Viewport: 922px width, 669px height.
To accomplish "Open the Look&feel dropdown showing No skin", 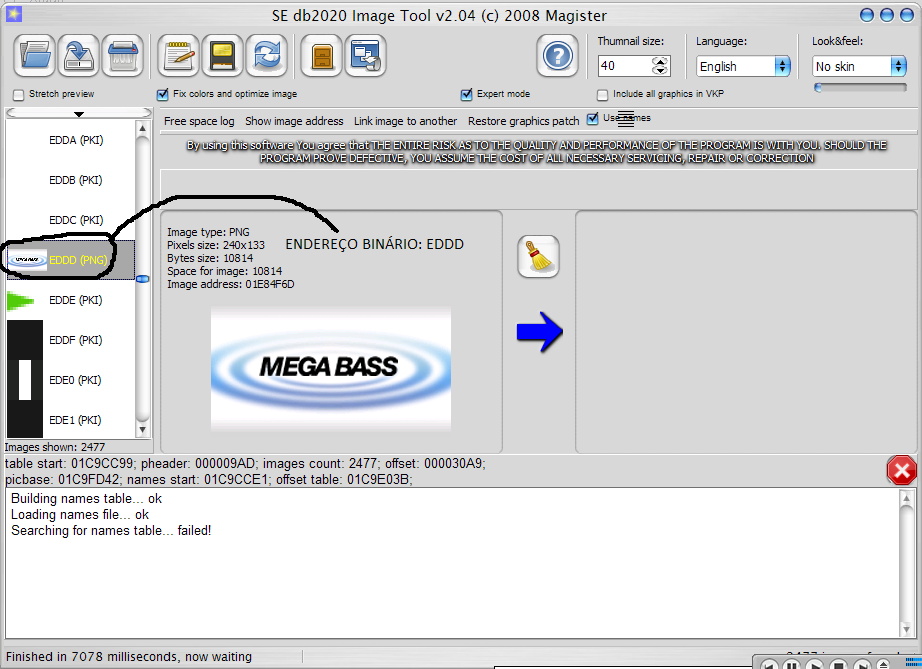I will coord(860,66).
